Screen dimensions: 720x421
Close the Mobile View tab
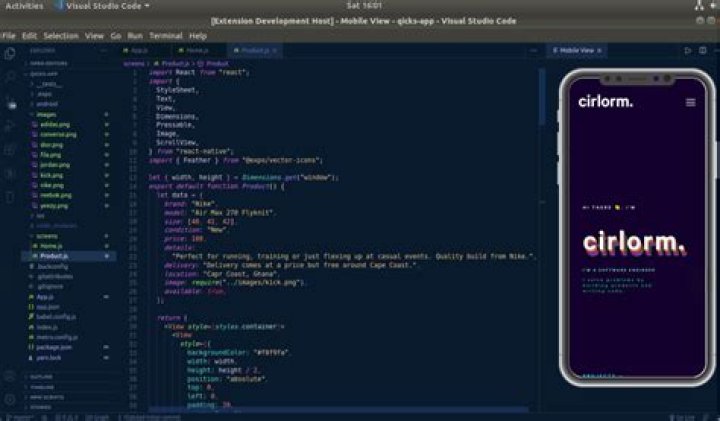click(x=599, y=51)
